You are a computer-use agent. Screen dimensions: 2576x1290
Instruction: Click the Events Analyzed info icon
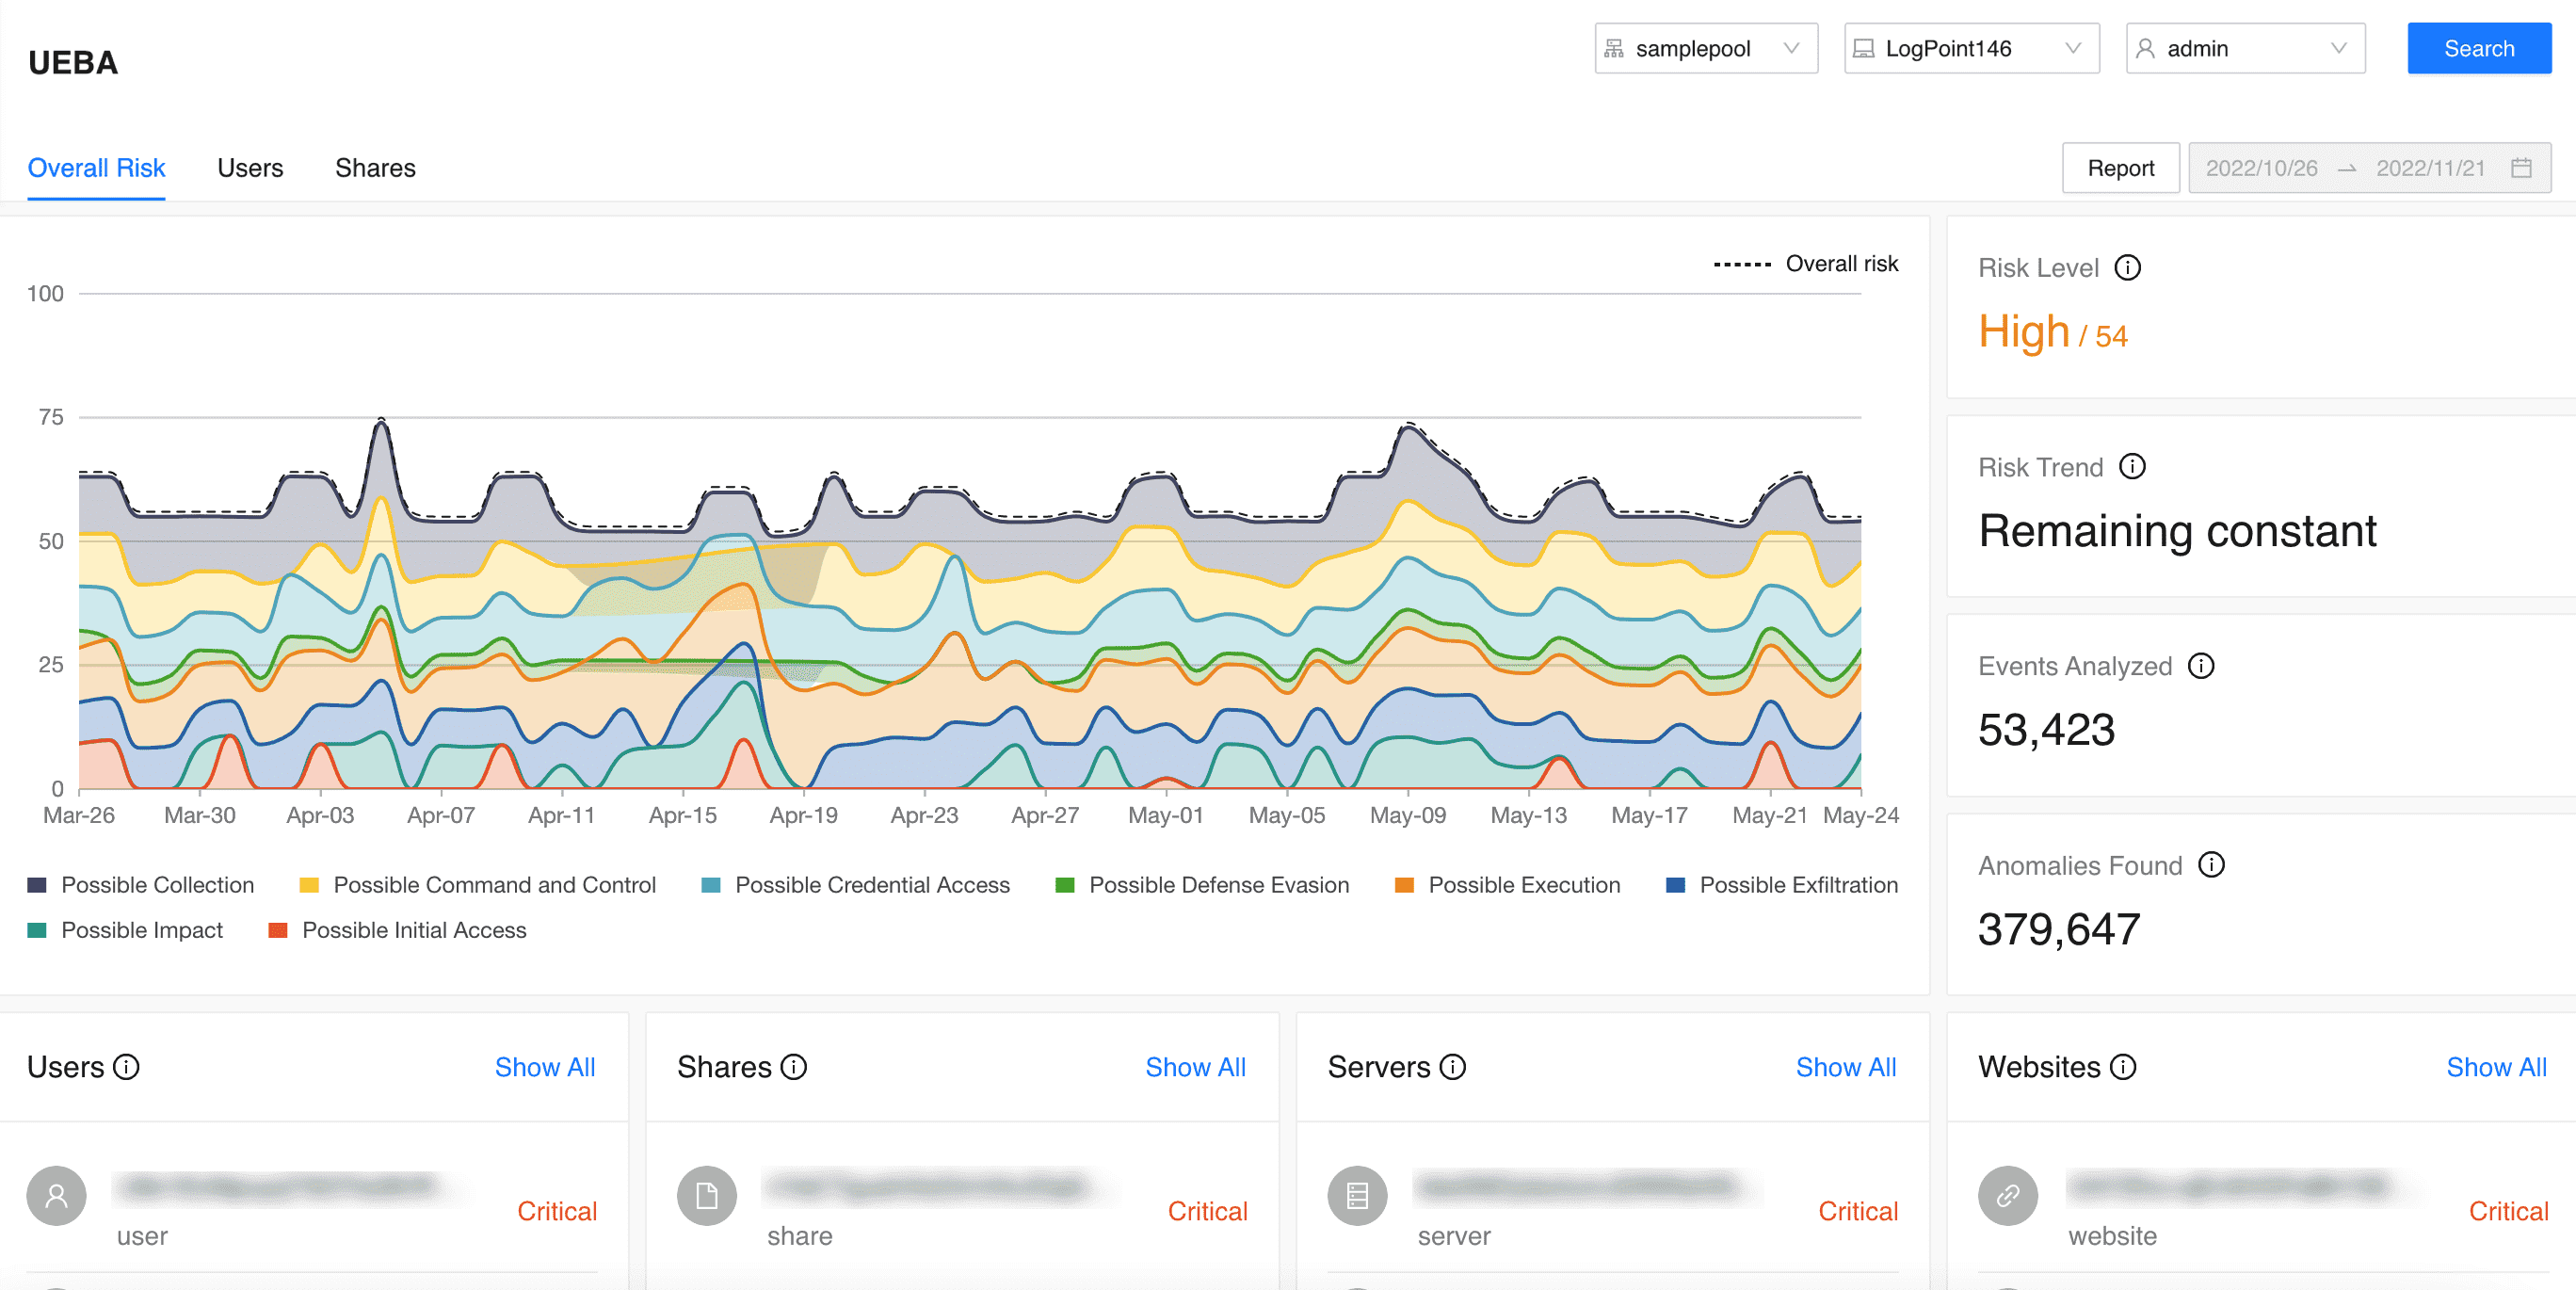point(2200,666)
